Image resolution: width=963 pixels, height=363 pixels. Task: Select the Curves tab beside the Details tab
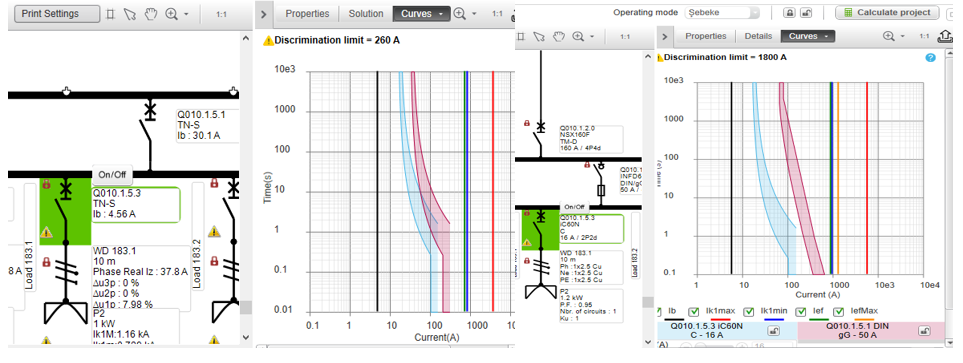808,36
